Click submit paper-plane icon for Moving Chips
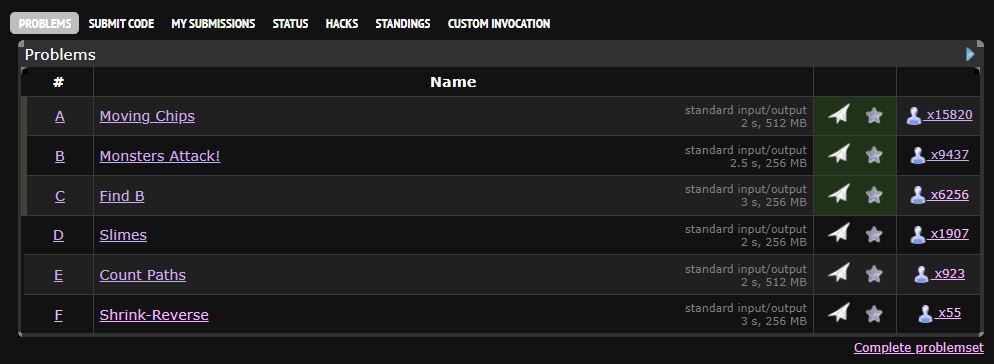The image size is (994, 364). tap(838, 115)
